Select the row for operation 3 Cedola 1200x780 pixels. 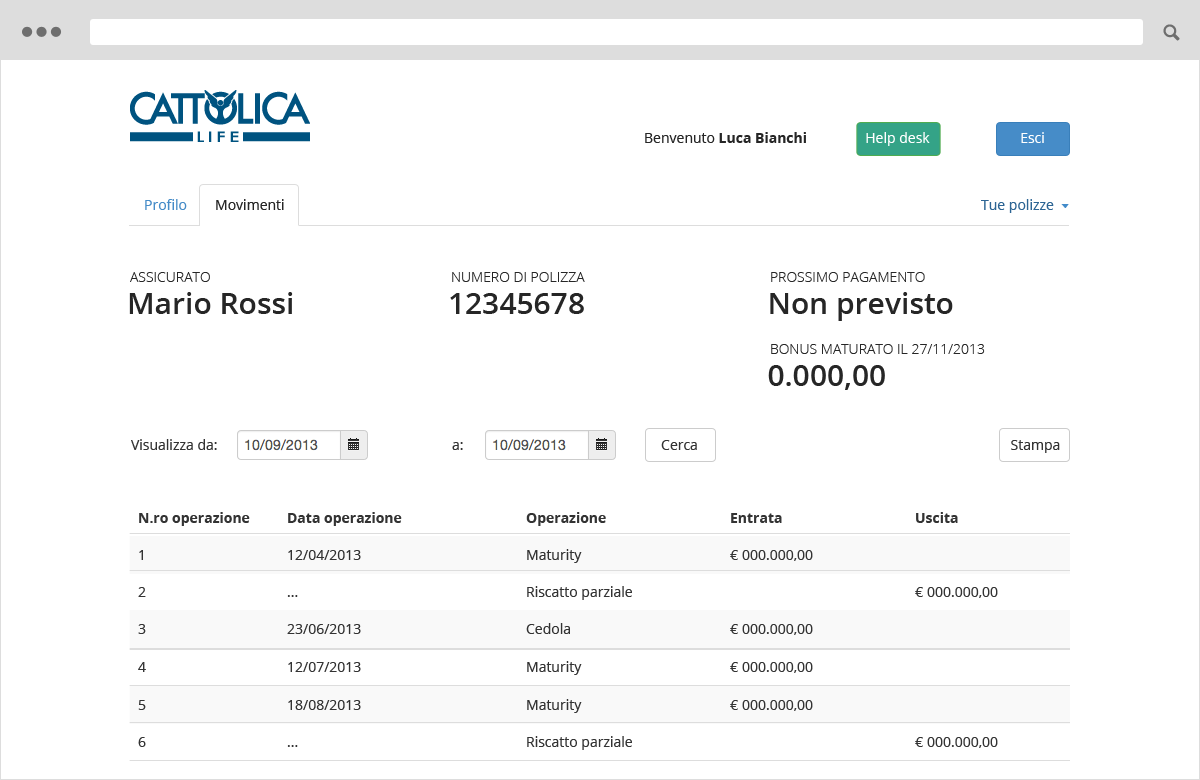click(x=599, y=629)
